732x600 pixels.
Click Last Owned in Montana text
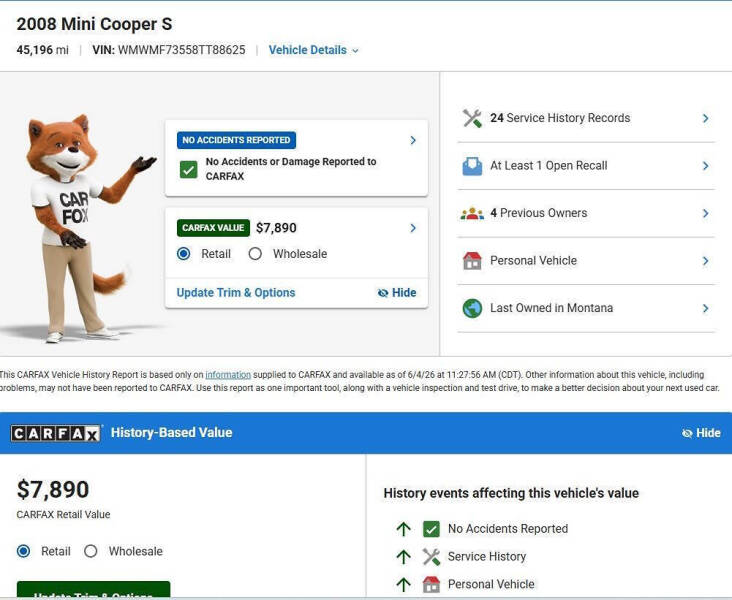(x=551, y=308)
